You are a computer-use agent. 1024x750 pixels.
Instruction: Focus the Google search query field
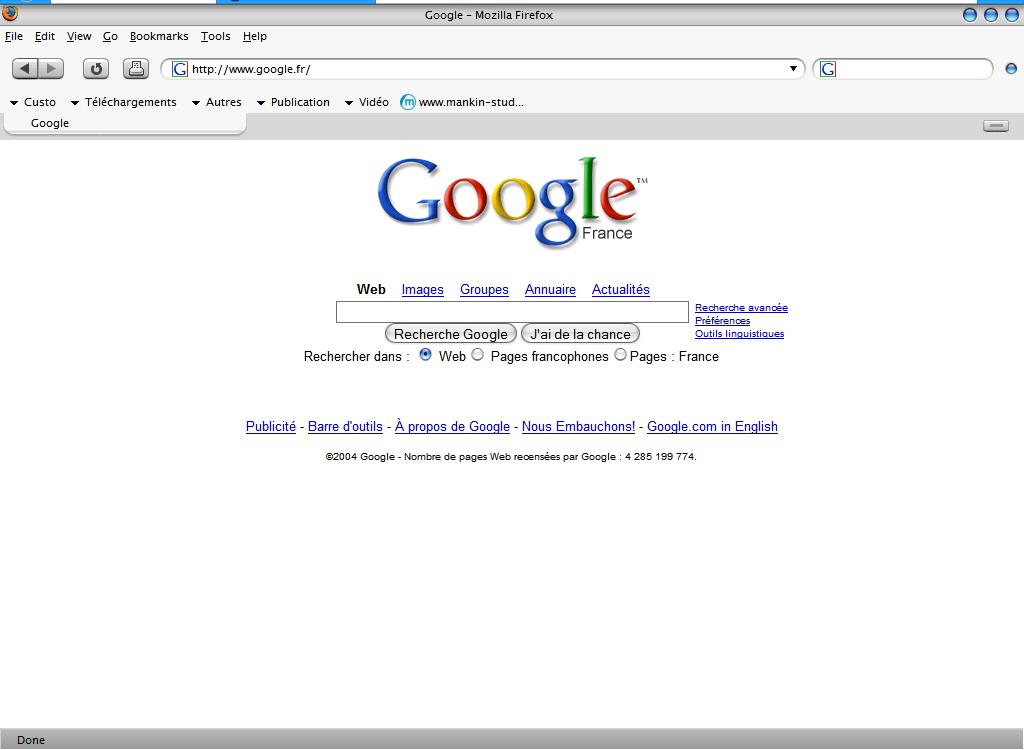pos(512,312)
